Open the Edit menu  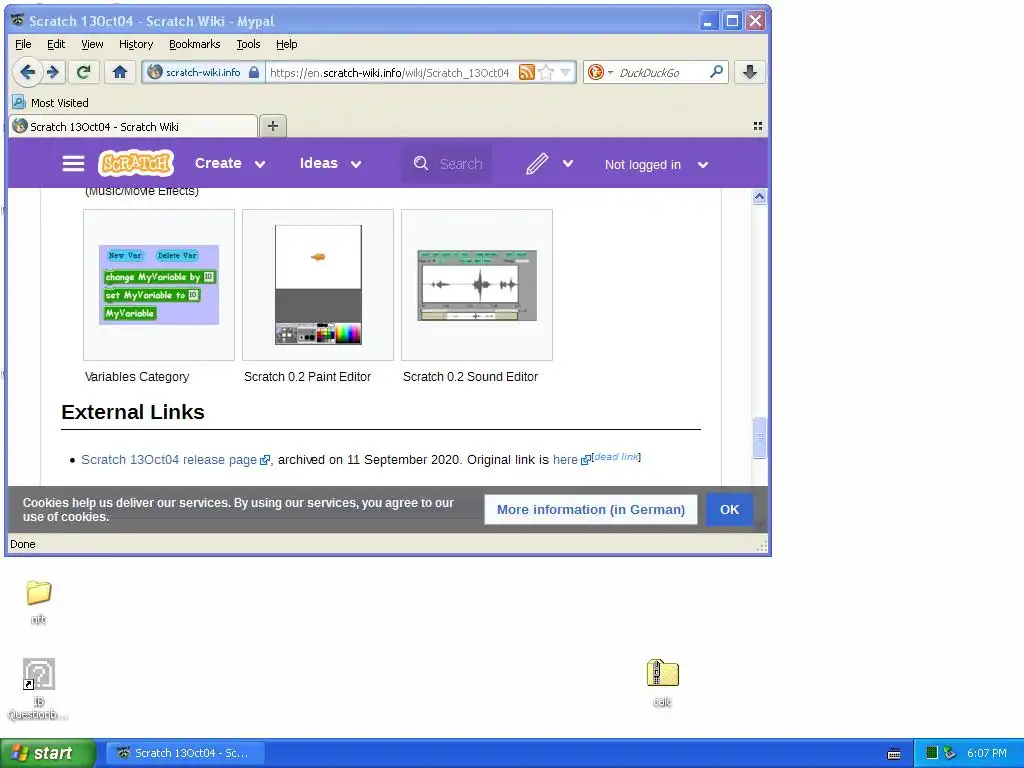(x=56, y=44)
